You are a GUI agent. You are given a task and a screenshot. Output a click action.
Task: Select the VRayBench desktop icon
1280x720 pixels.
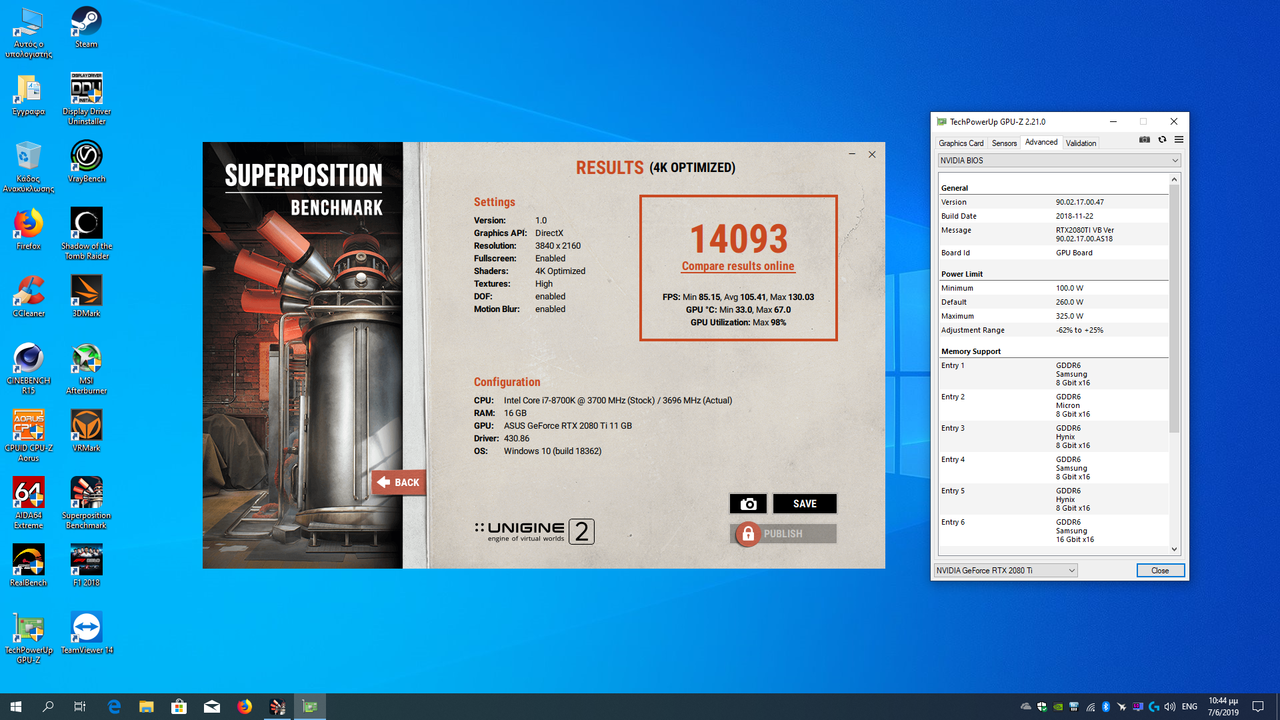(86, 162)
